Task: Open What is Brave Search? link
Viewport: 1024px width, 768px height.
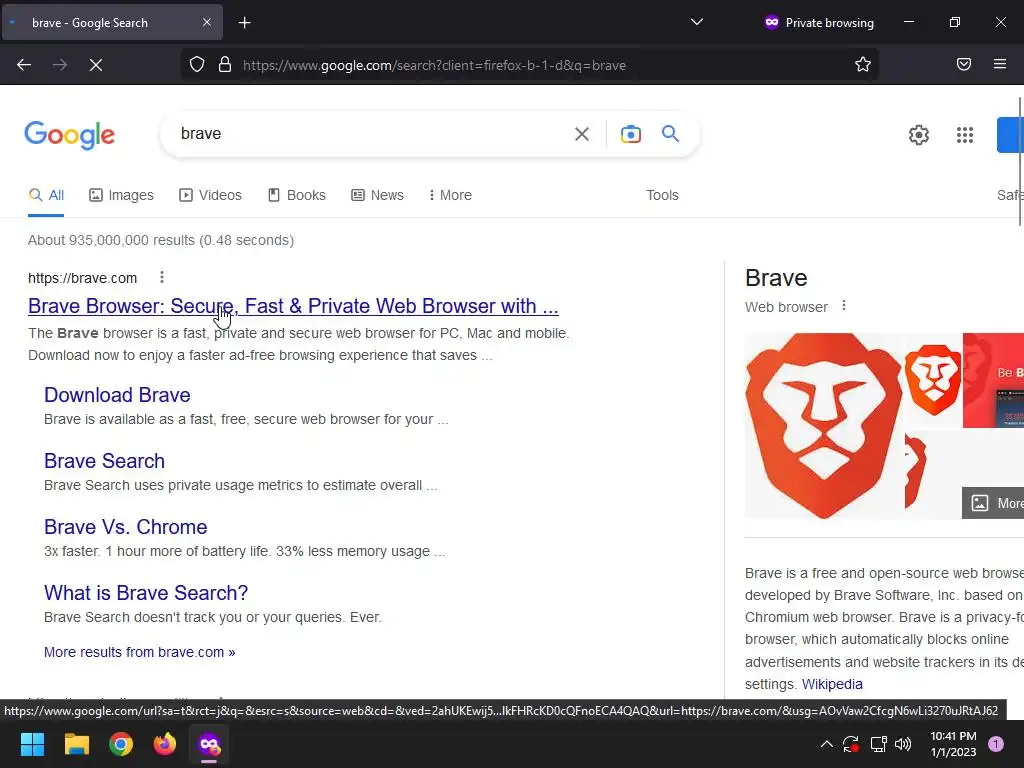Action: tap(146, 593)
